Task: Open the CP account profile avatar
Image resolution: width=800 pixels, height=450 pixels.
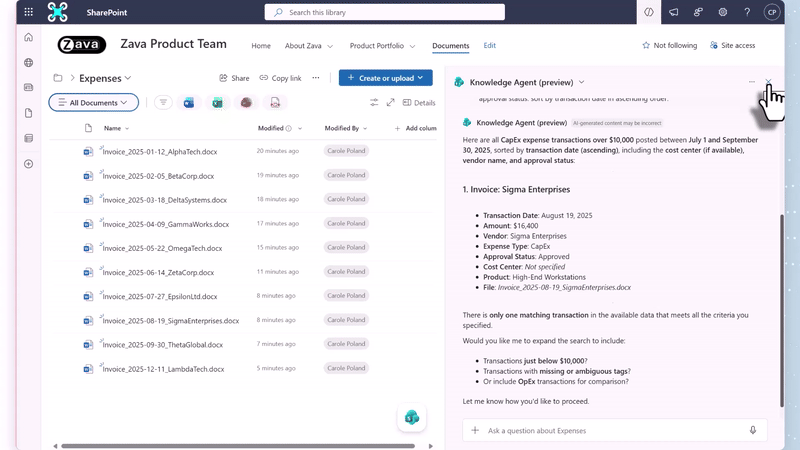Action: point(772,12)
